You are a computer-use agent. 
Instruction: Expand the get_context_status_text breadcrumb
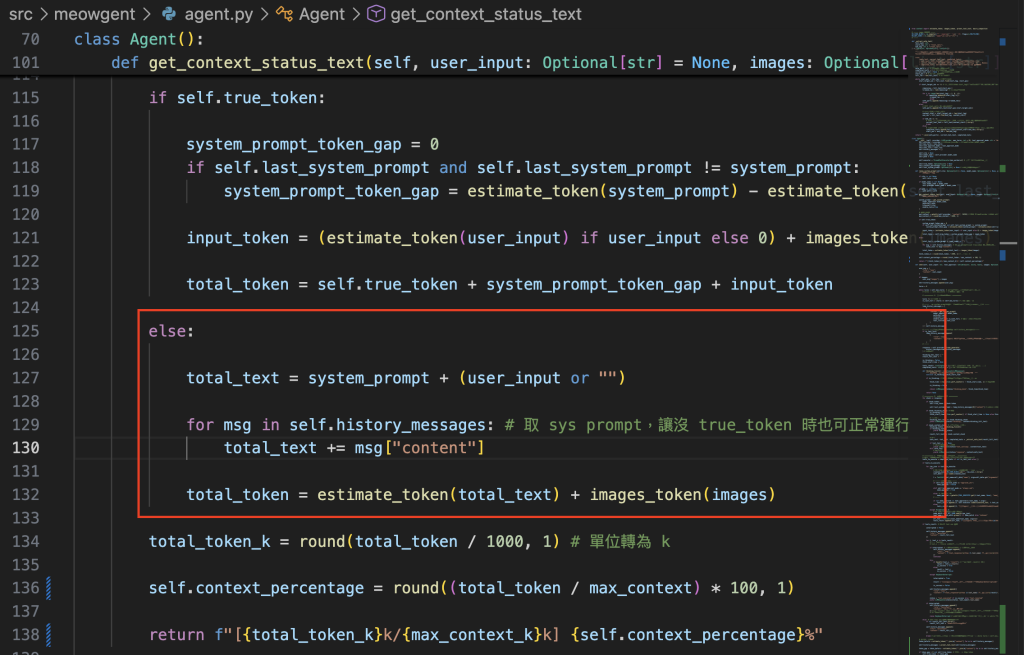(x=485, y=14)
